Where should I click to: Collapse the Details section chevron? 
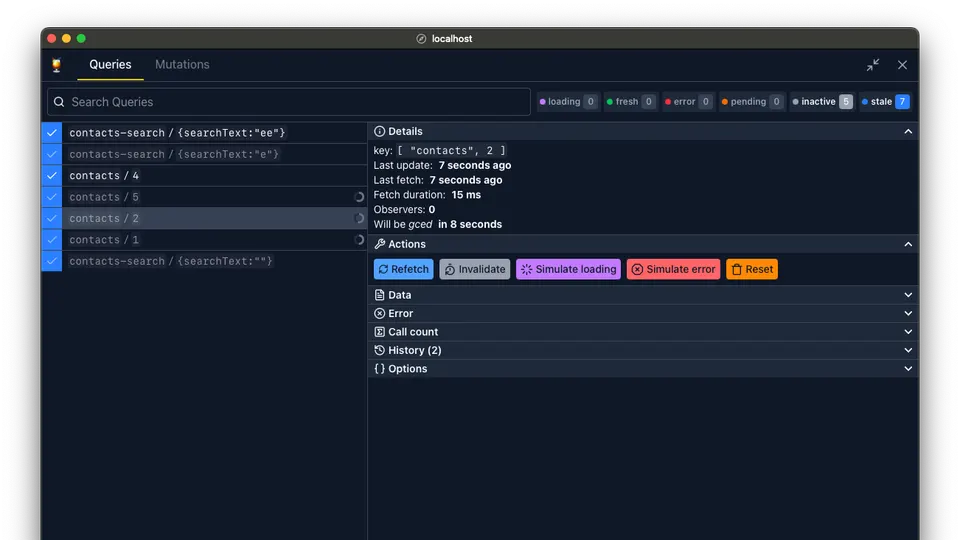(908, 131)
